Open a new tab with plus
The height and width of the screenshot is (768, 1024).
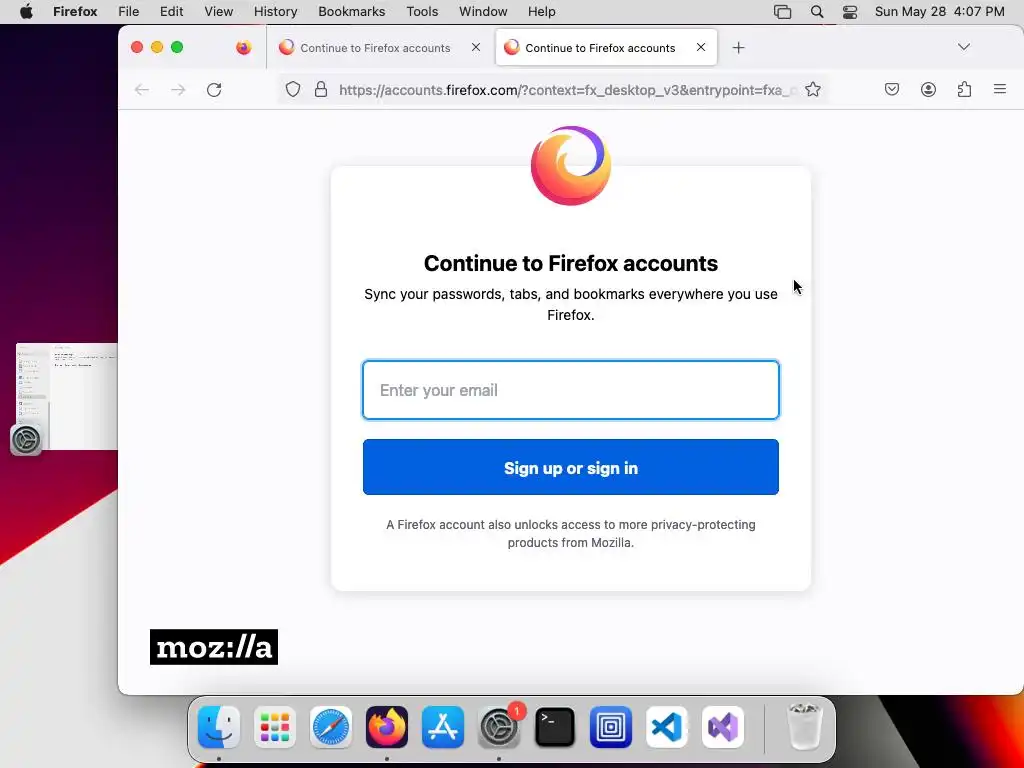738,48
